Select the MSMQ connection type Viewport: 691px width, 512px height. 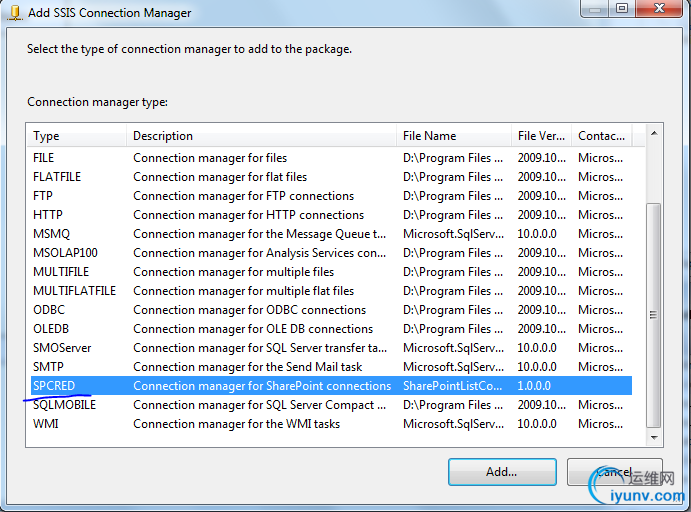click(51, 234)
